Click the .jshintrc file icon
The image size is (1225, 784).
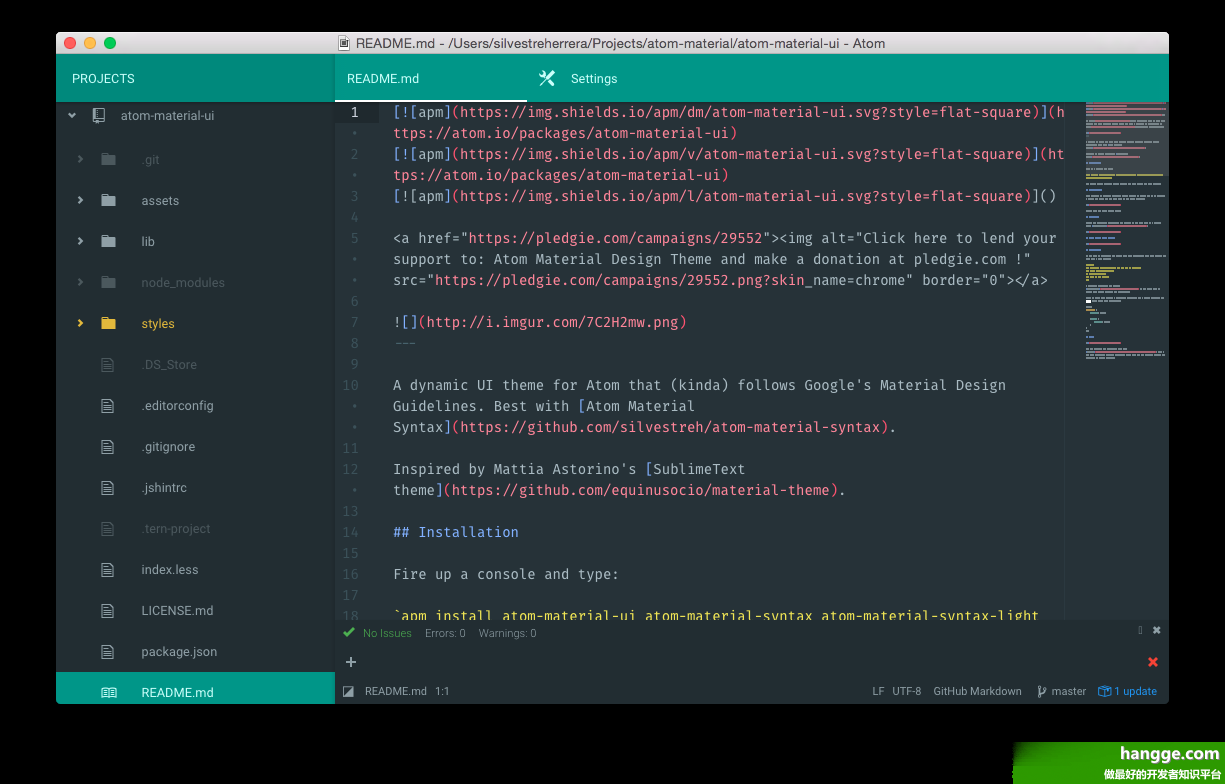coord(108,488)
